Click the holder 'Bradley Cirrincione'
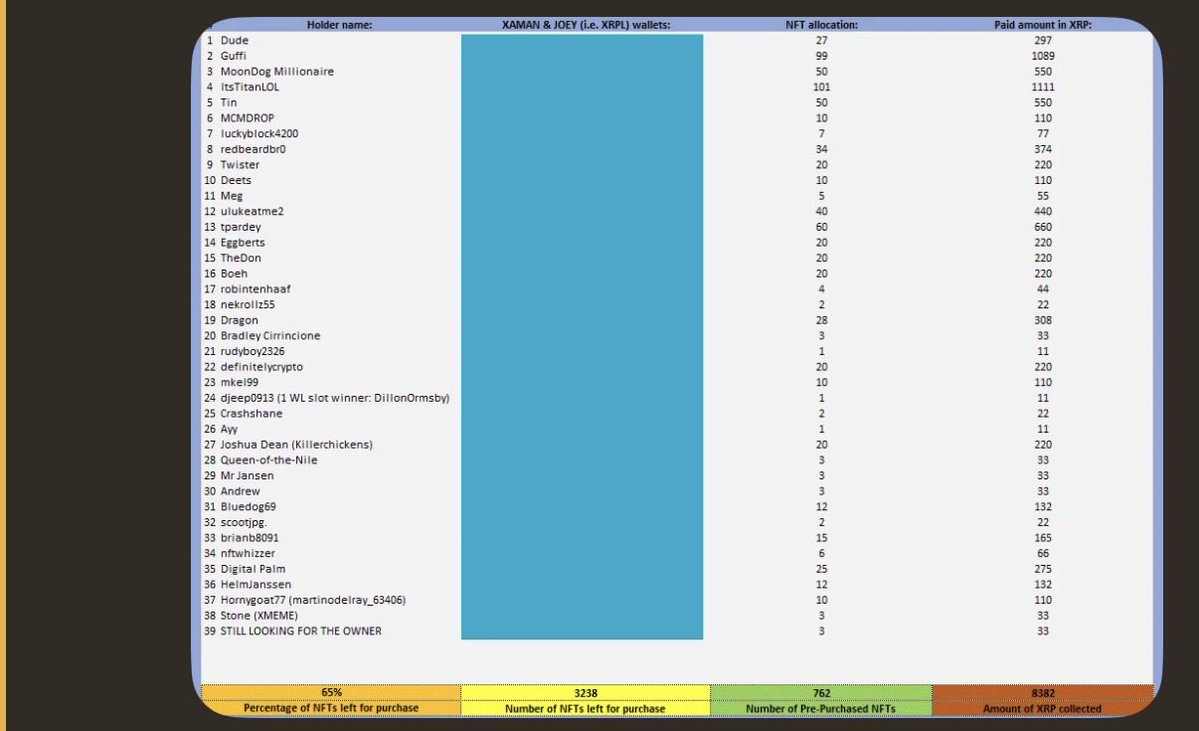 tap(270, 336)
